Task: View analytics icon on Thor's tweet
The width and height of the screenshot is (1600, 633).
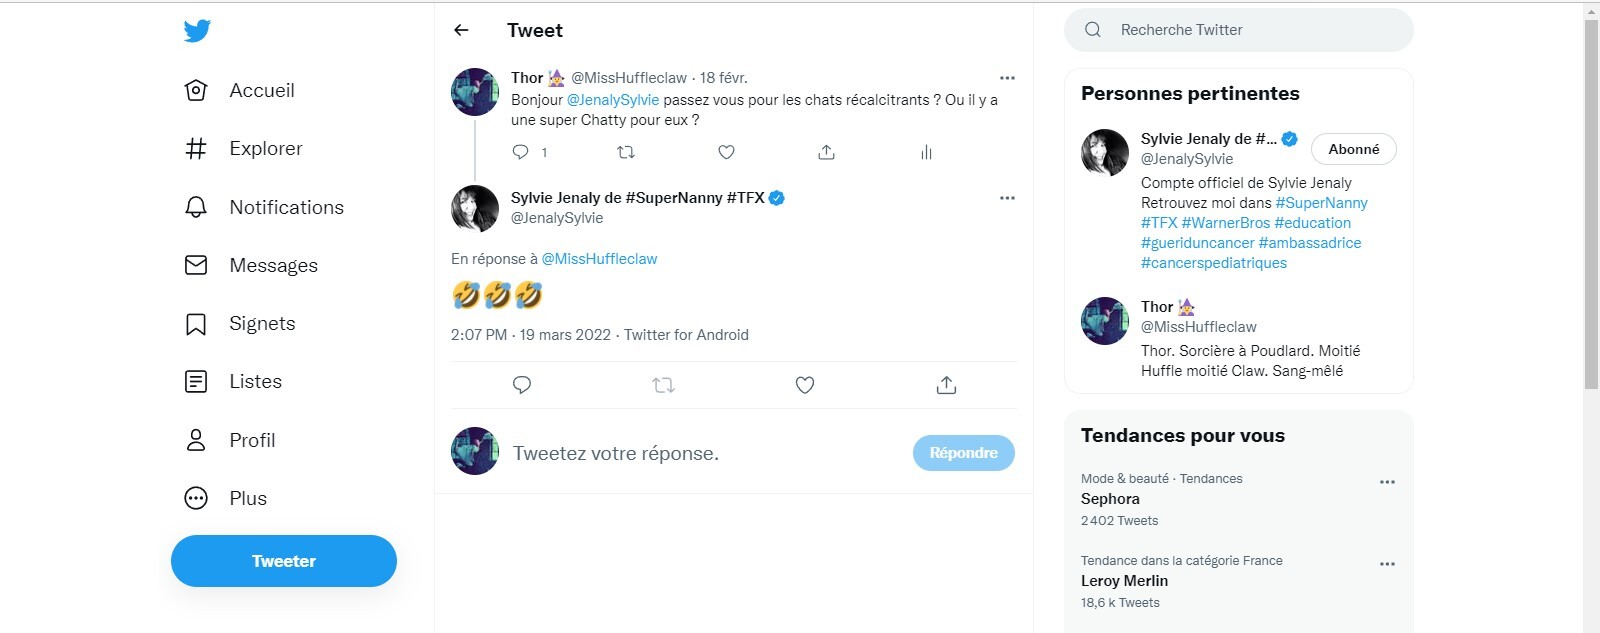Action: coord(926,152)
